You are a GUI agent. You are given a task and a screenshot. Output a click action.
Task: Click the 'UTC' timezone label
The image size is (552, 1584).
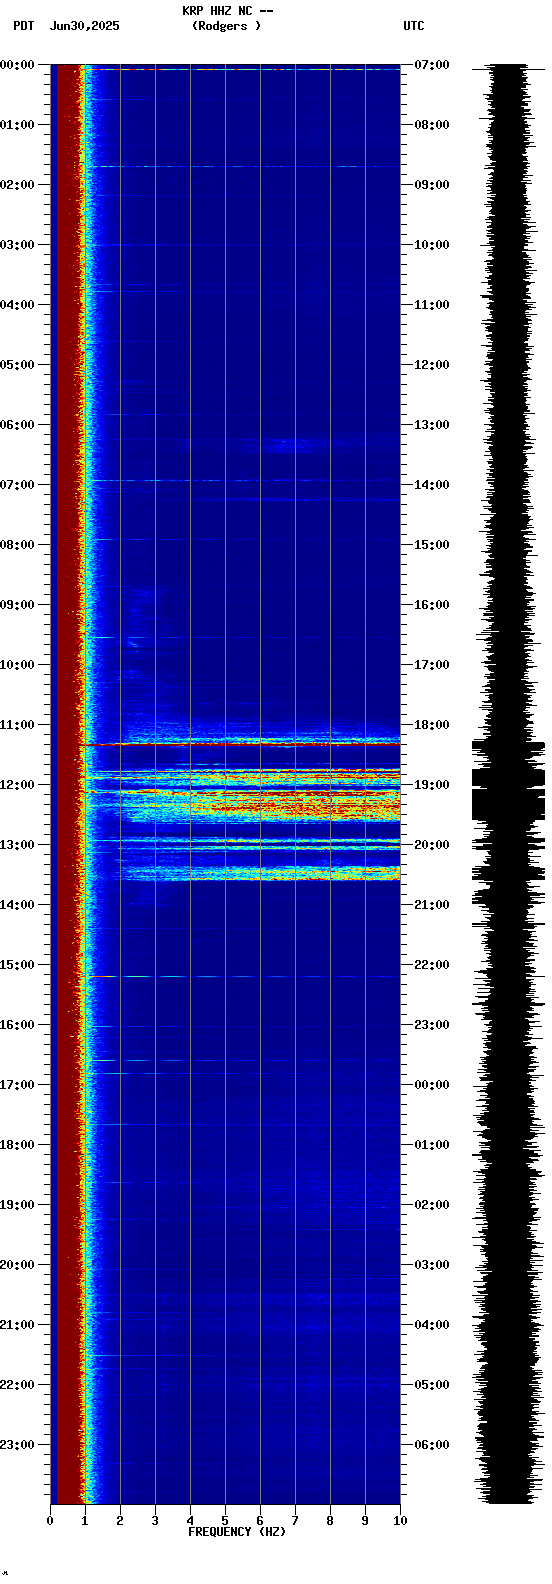[x=414, y=26]
